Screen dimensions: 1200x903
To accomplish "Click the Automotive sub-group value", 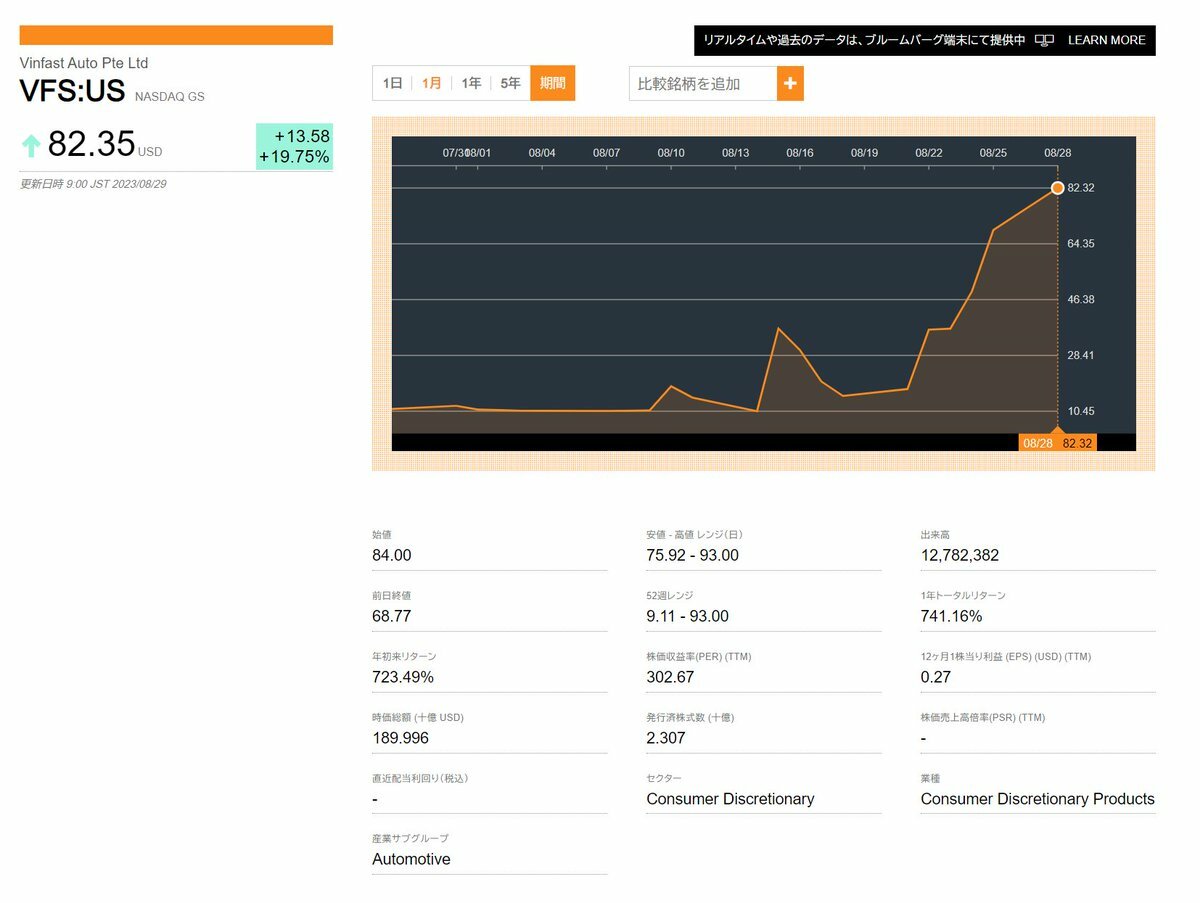I will (x=411, y=859).
